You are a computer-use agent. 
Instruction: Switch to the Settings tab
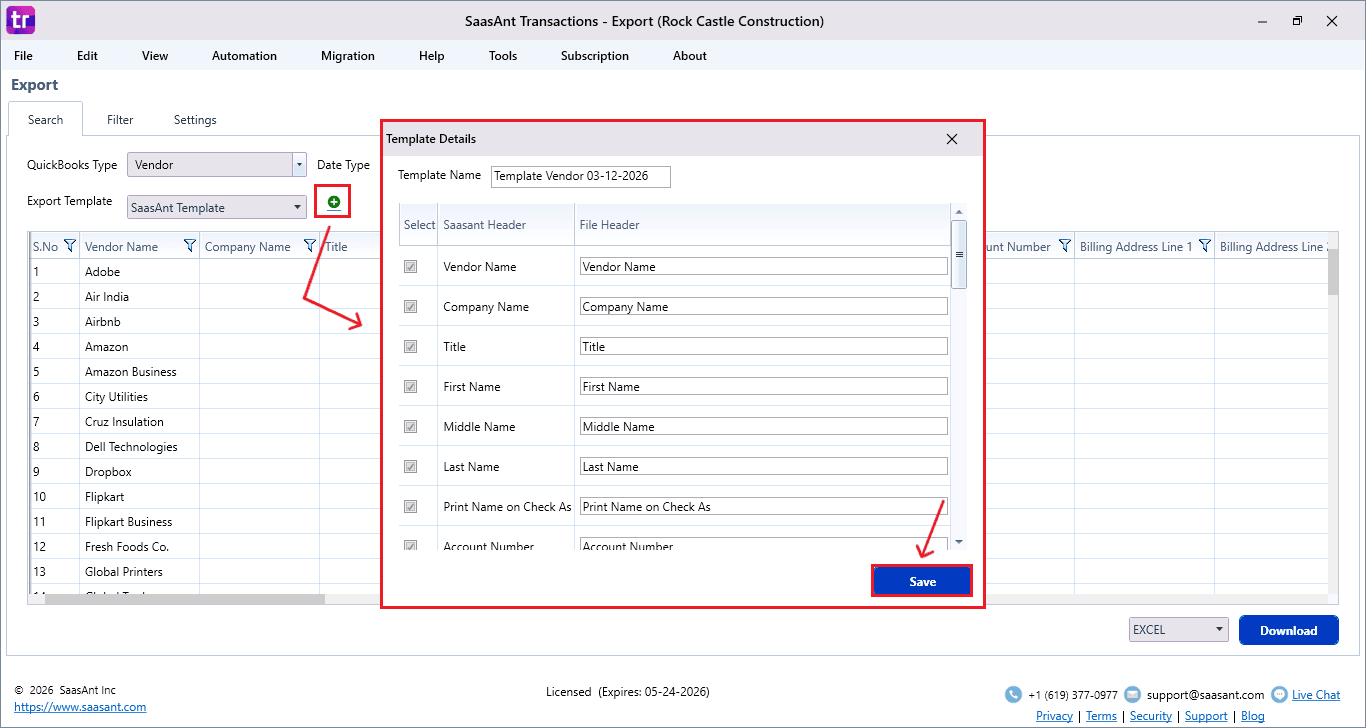(195, 120)
